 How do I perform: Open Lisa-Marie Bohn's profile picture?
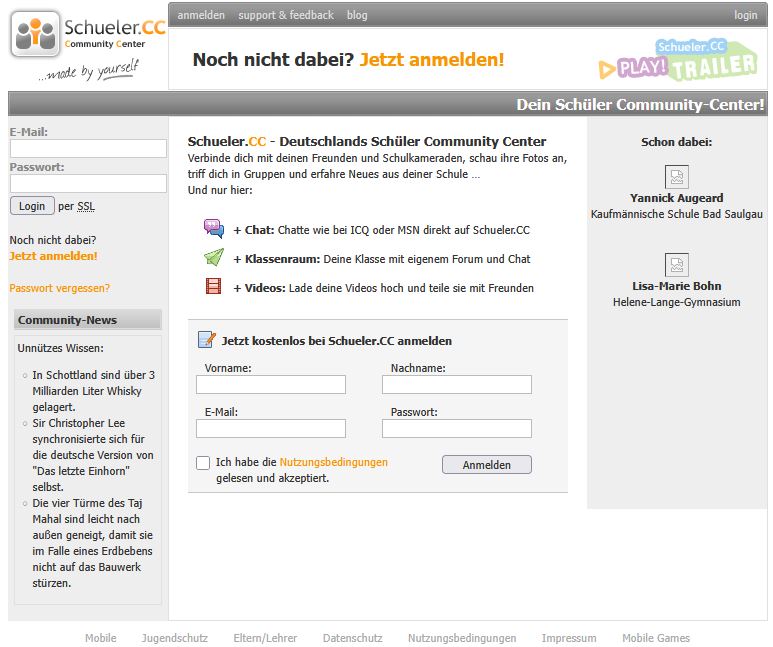point(676,265)
